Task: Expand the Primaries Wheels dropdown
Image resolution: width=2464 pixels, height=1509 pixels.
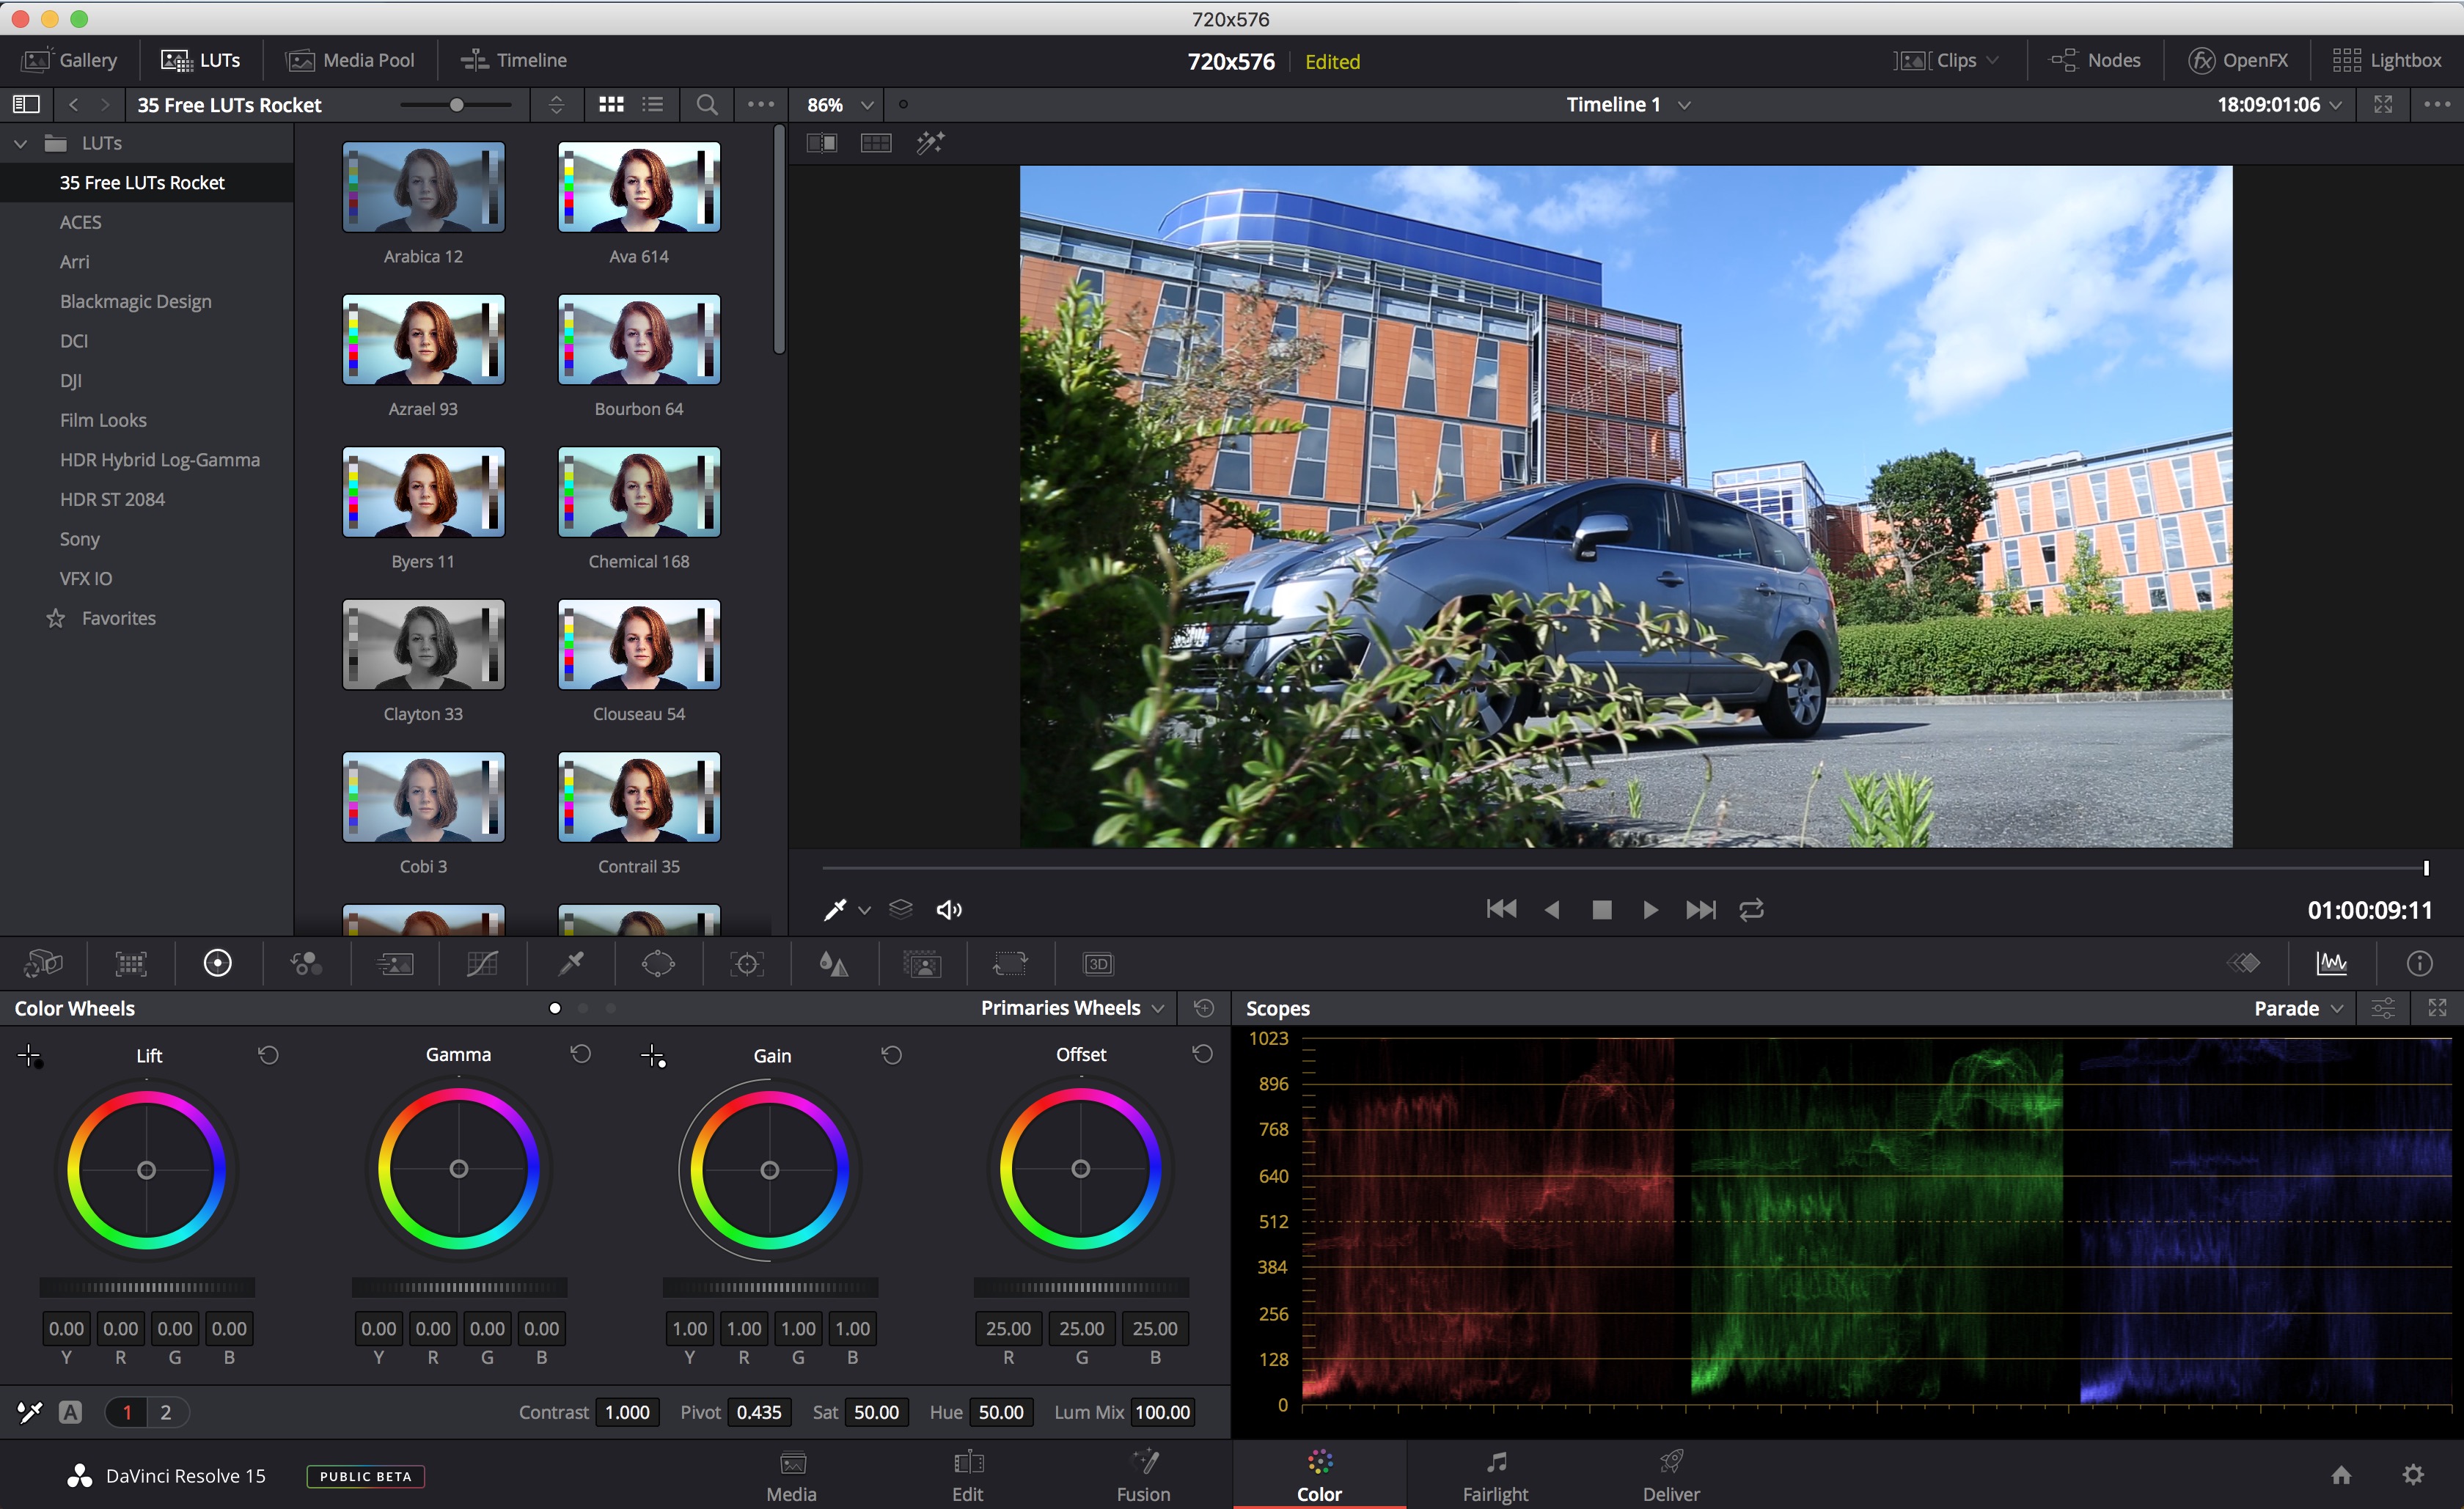Action: [x=1070, y=1007]
